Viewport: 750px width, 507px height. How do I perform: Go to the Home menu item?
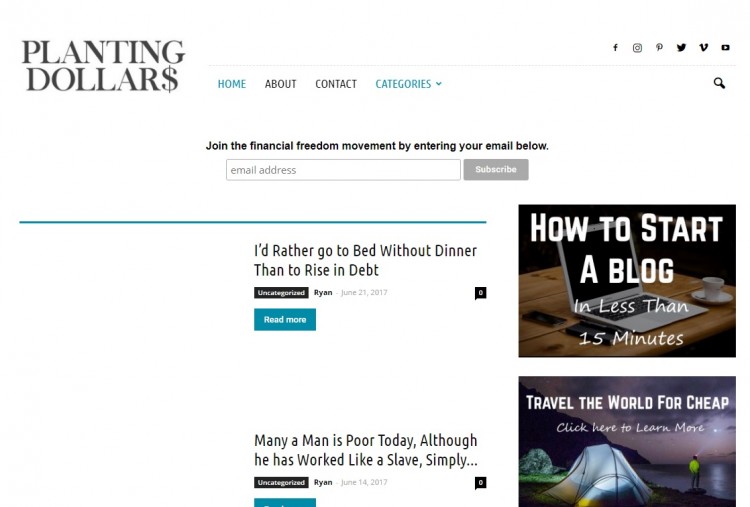click(x=232, y=84)
